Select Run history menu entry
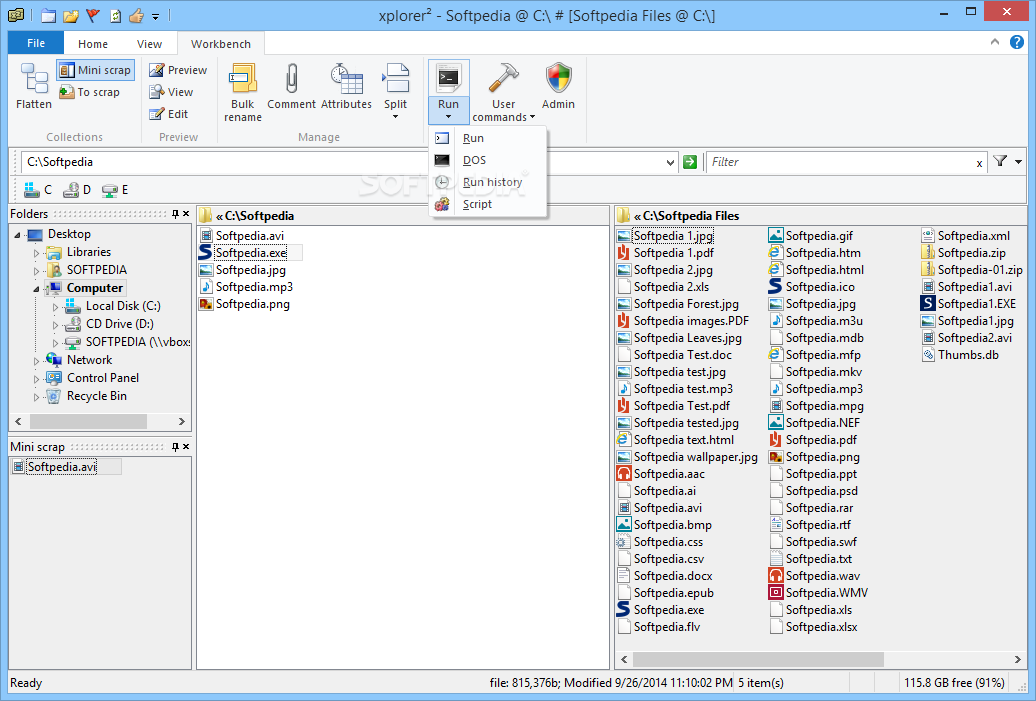This screenshot has width=1036, height=701. pyautogui.click(x=488, y=182)
